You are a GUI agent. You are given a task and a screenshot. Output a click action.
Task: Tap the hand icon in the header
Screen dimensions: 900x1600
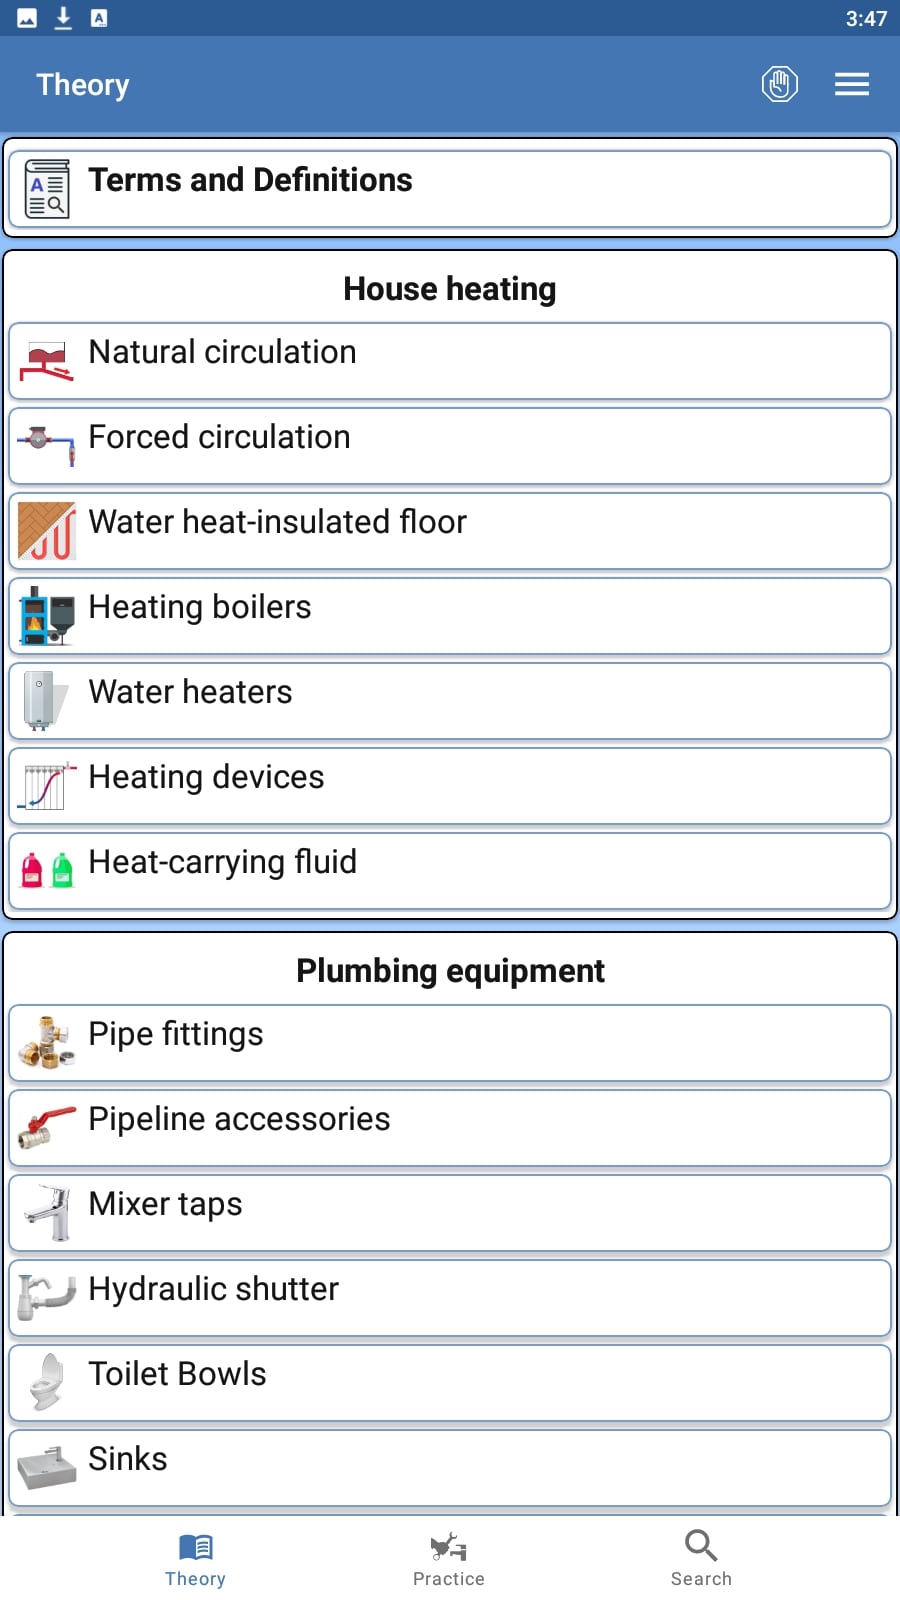click(x=779, y=84)
